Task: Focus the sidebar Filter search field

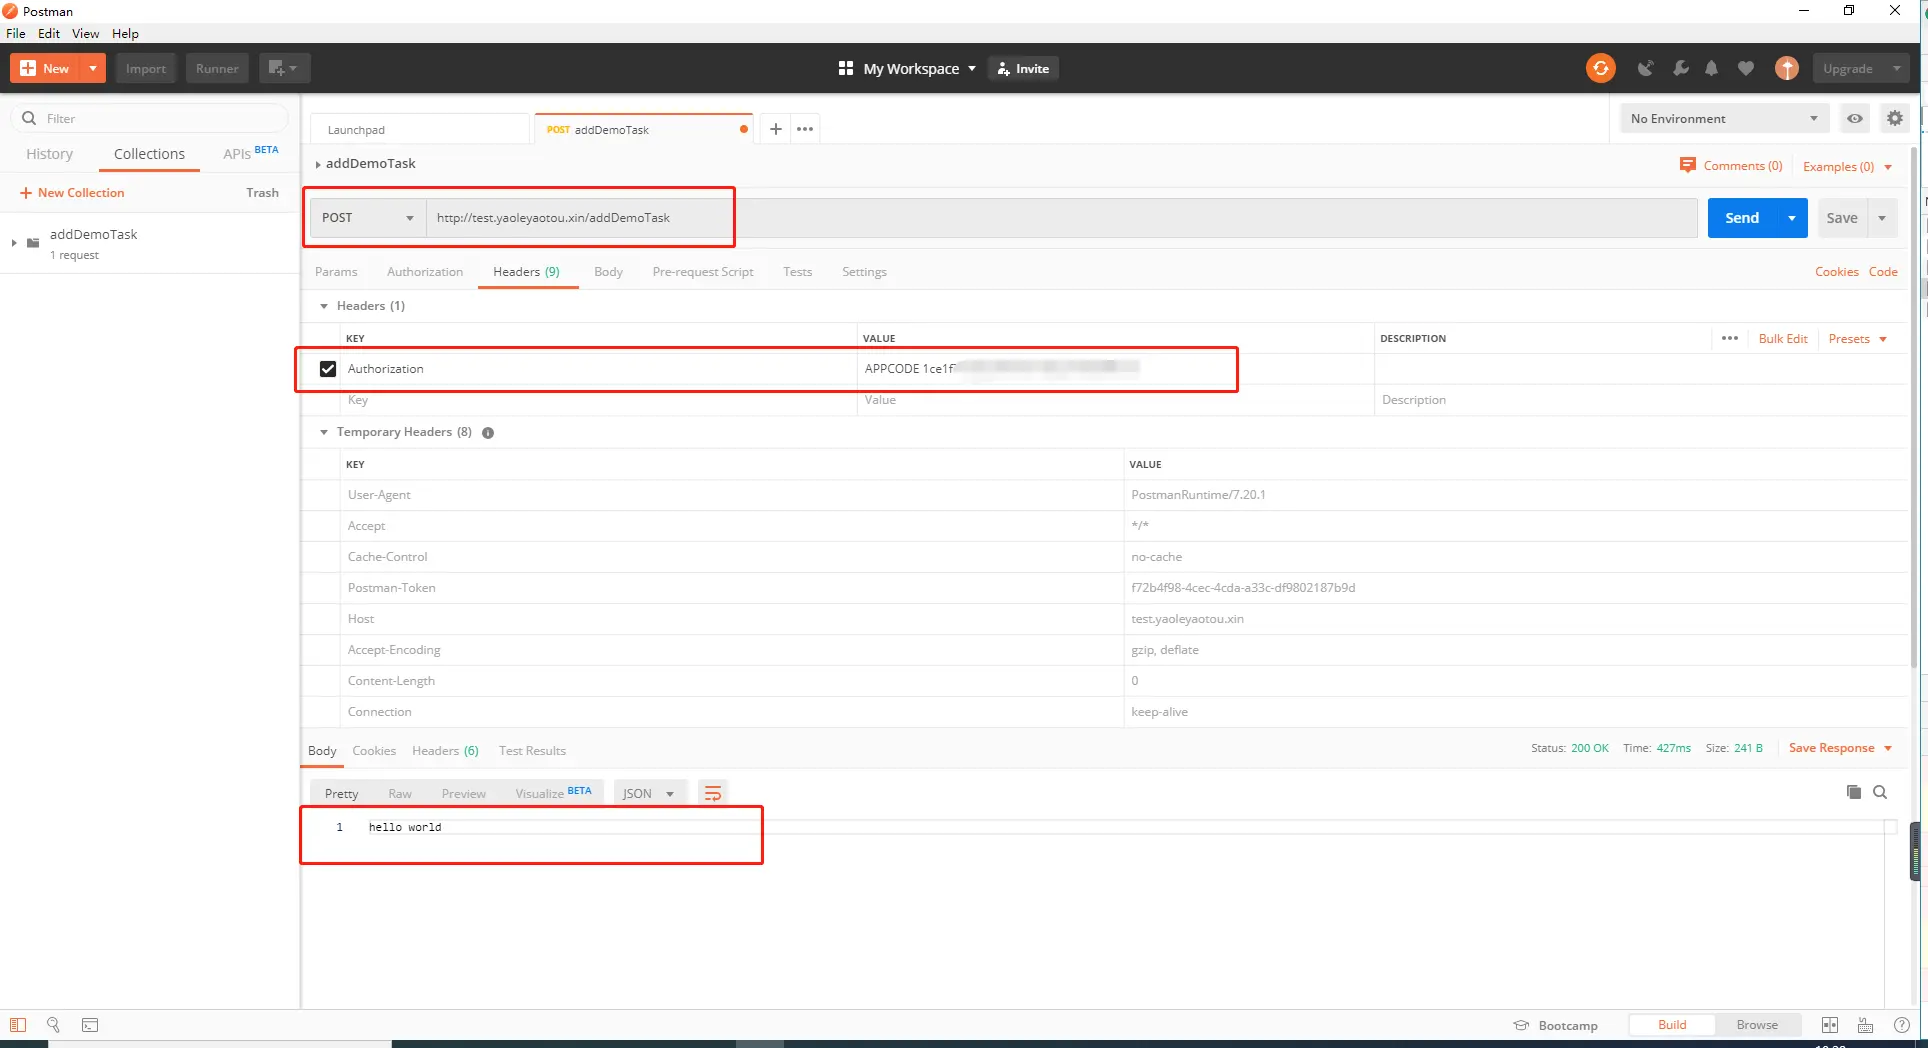Action: click(x=150, y=118)
